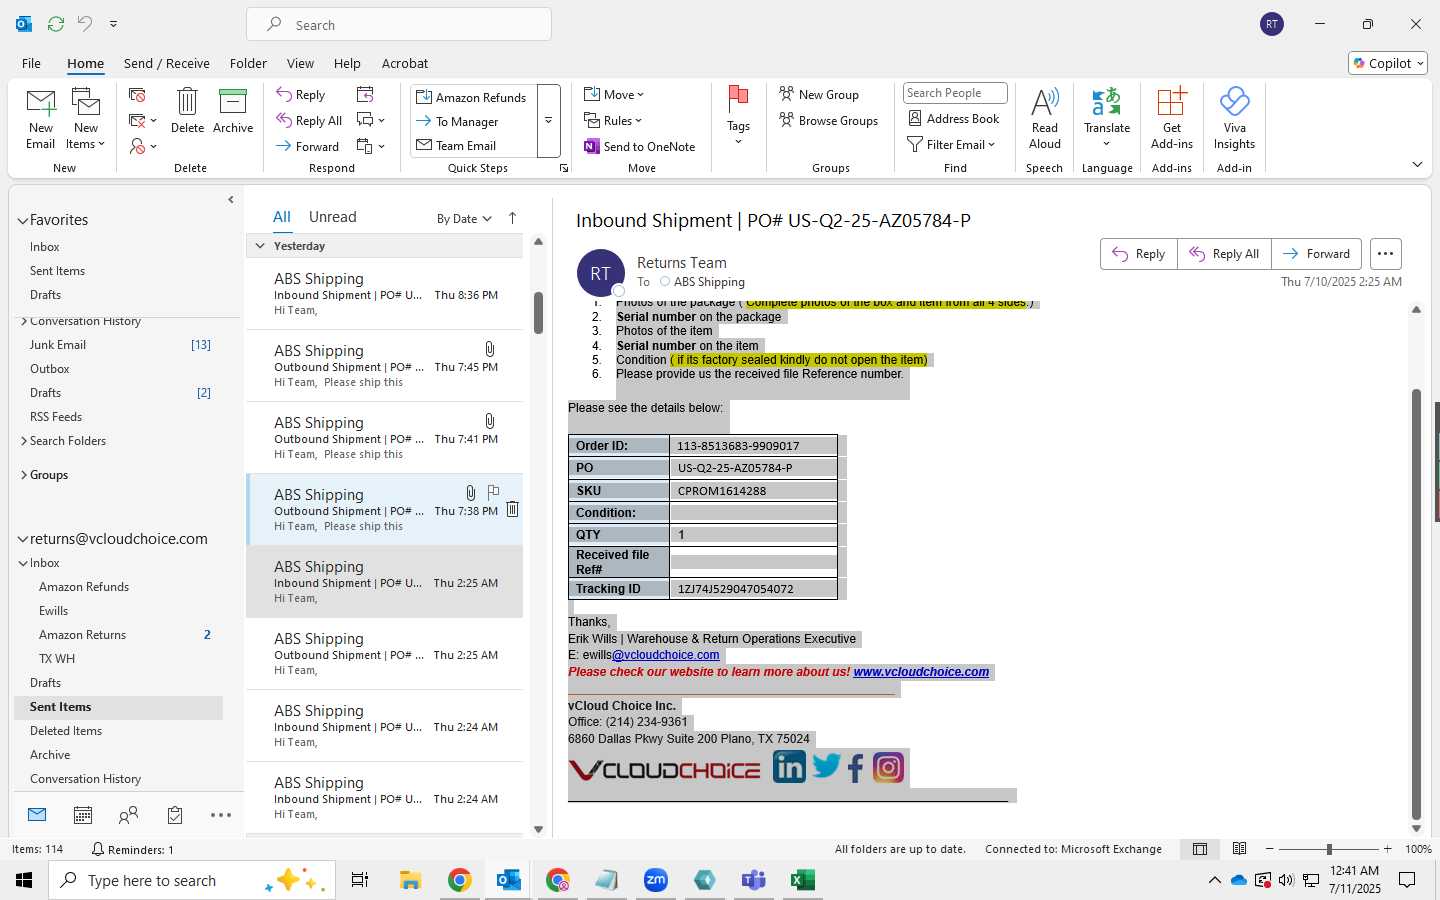This screenshot has width=1440, height=900.
Task: Open the Folder ribbon tab
Action: tap(248, 63)
